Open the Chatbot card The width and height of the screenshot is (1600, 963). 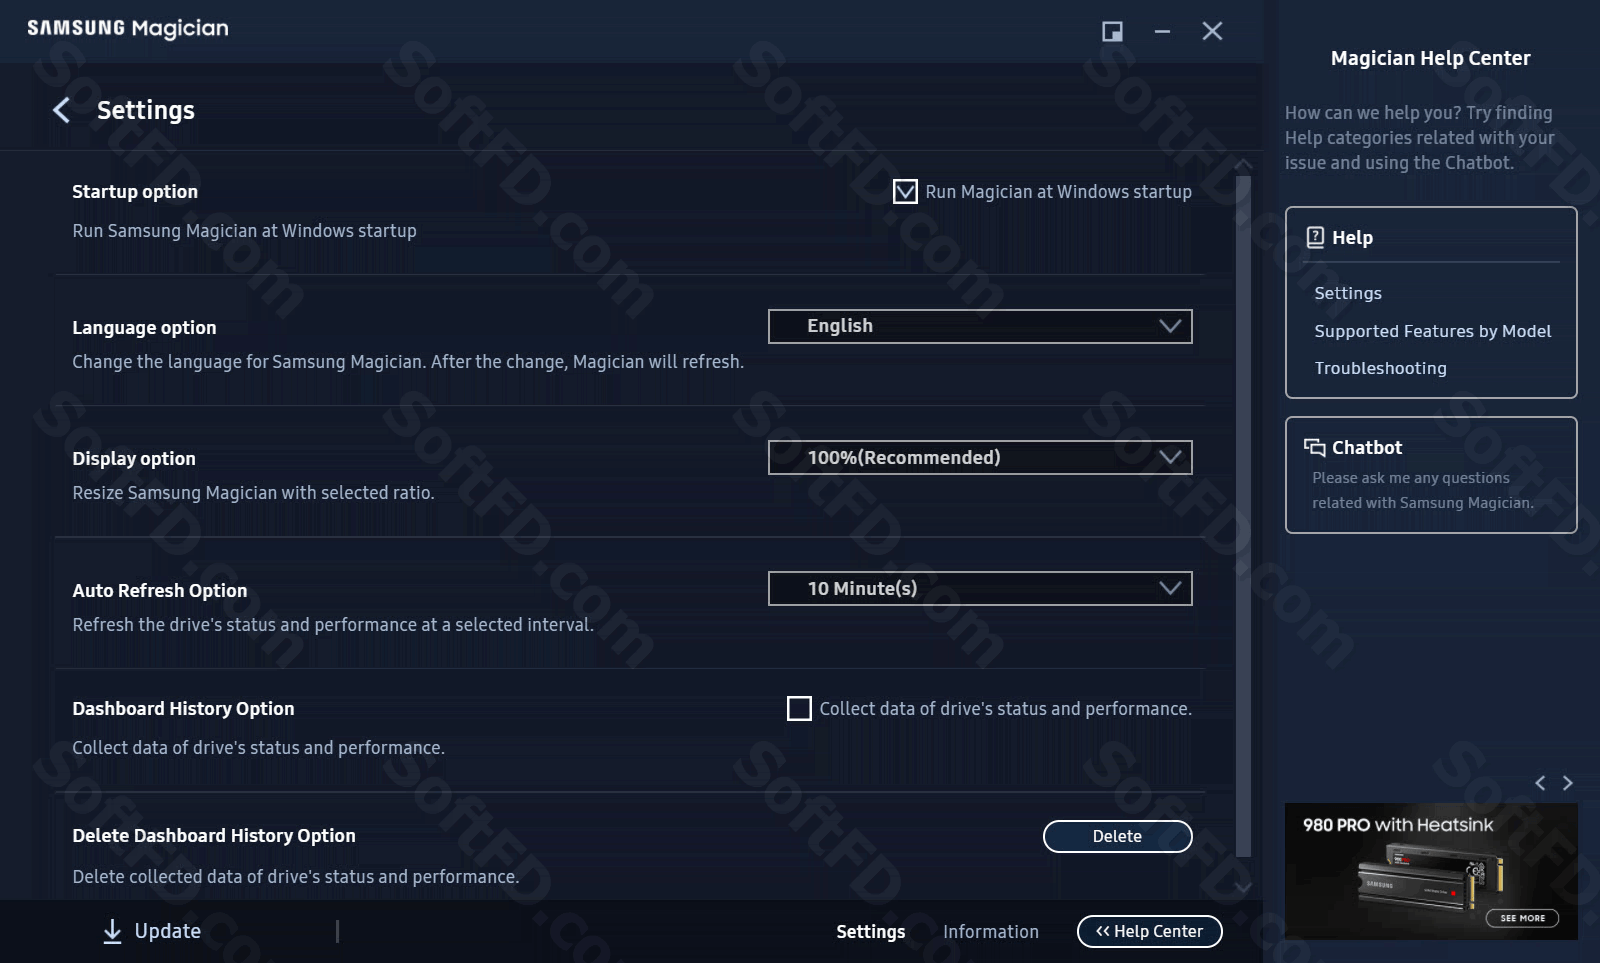point(1431,475)
